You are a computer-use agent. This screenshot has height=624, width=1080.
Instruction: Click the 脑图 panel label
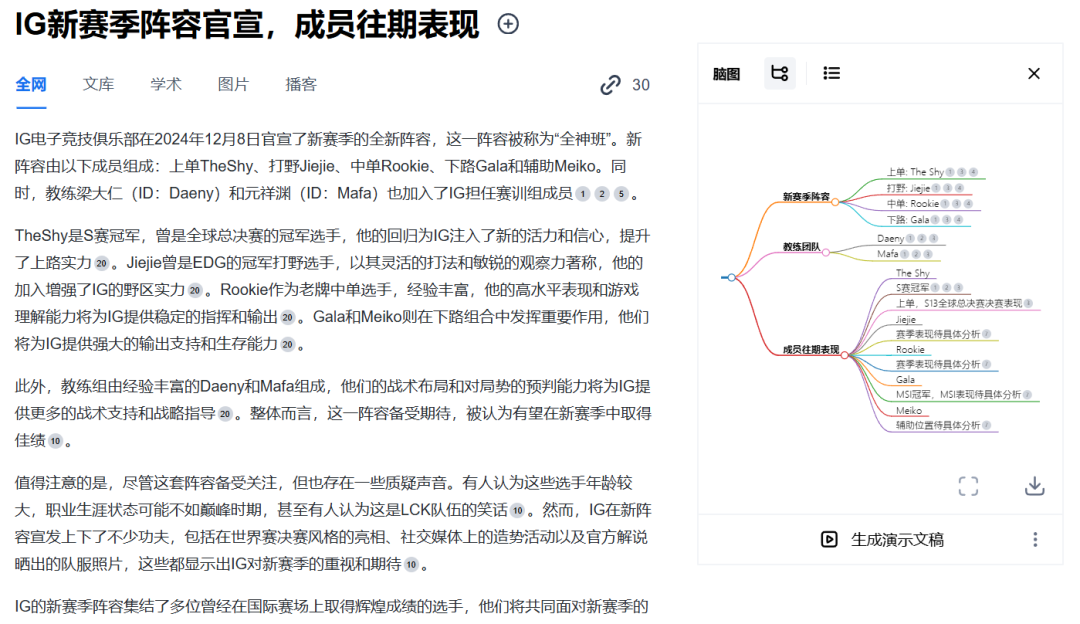click(726, 74)
